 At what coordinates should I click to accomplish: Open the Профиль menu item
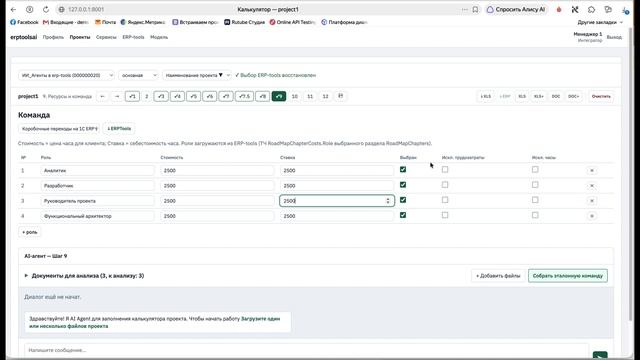(53, 37)
